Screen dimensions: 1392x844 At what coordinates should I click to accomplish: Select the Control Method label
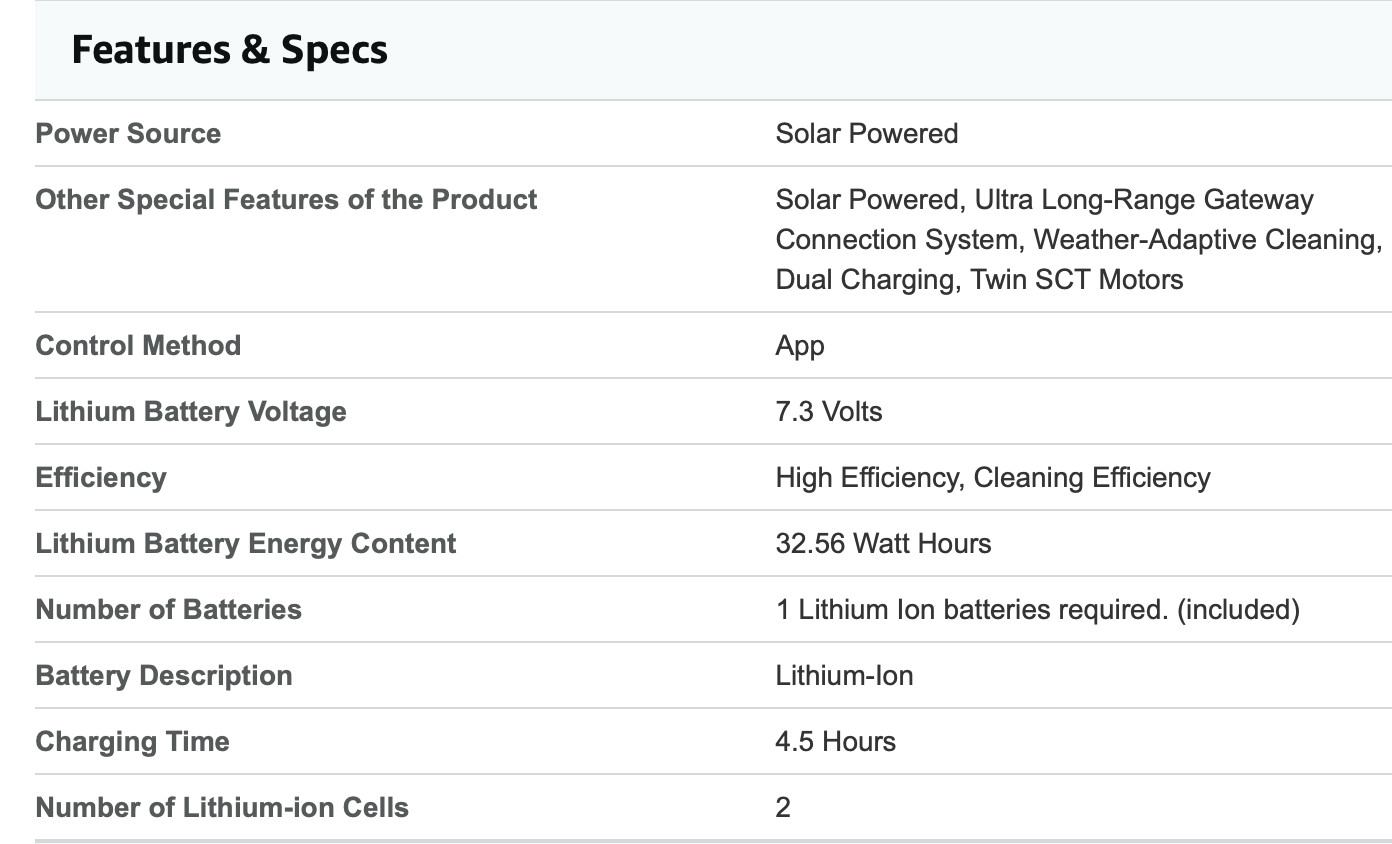point(138,345)
